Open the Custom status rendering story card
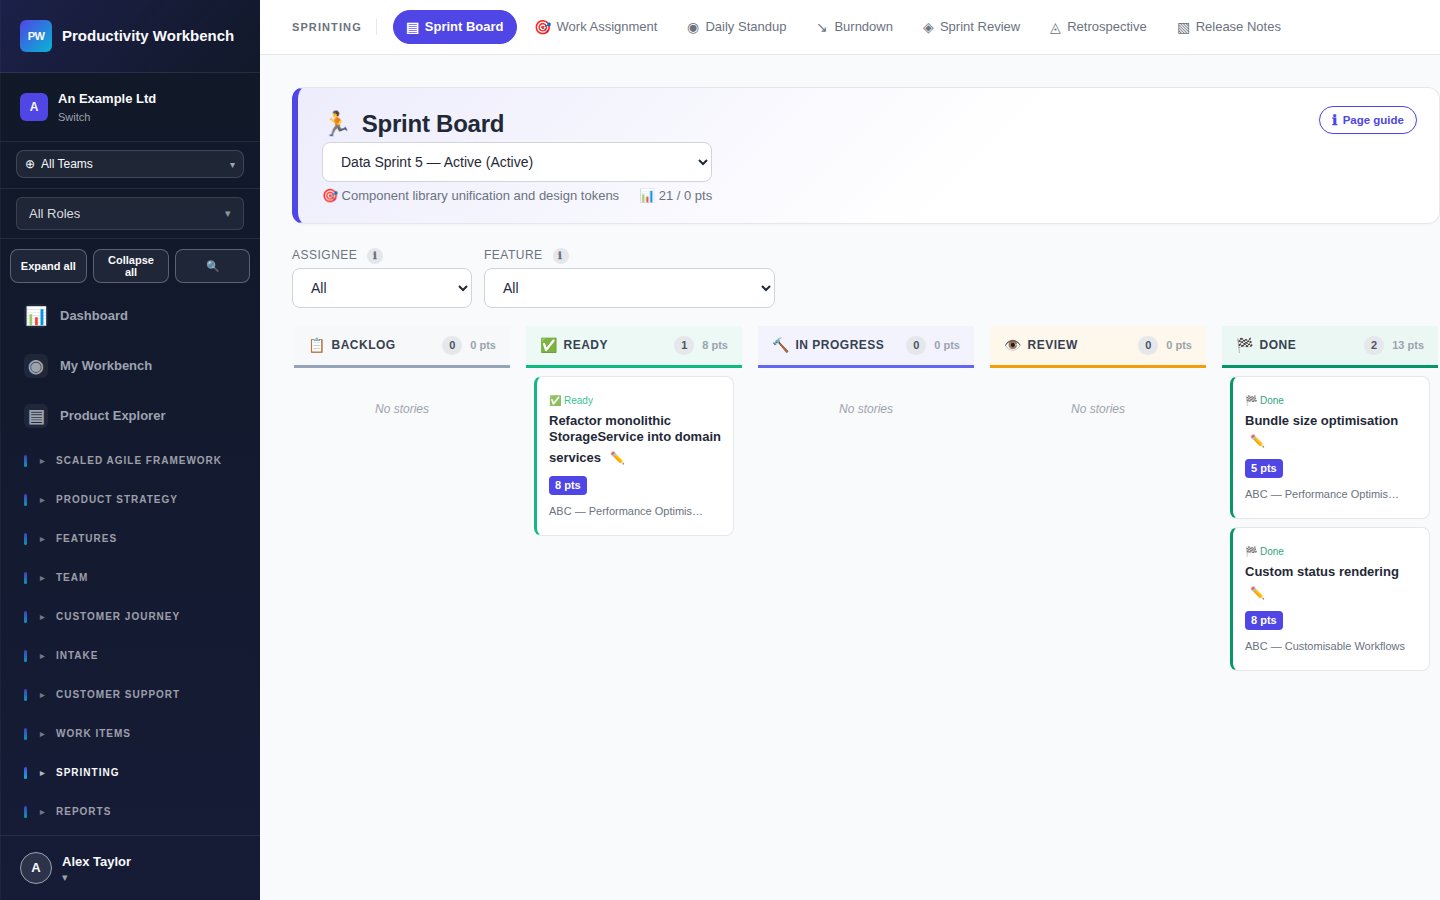The width and height of the screenshot is (1440, 900). coord(1330,599)
